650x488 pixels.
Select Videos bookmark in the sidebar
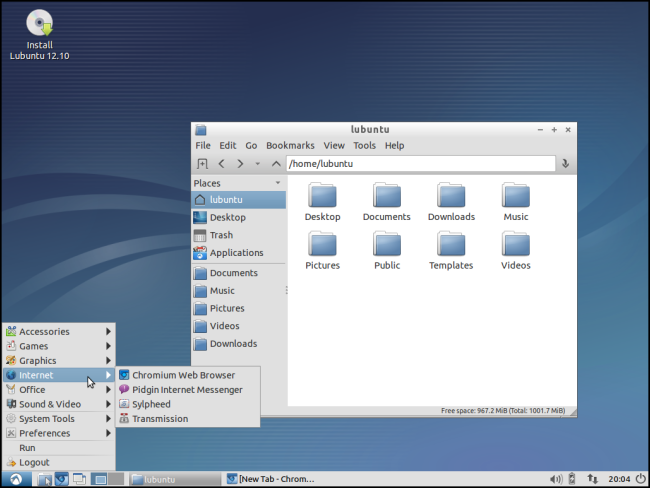pyautogui.click(x=239, y=326)
